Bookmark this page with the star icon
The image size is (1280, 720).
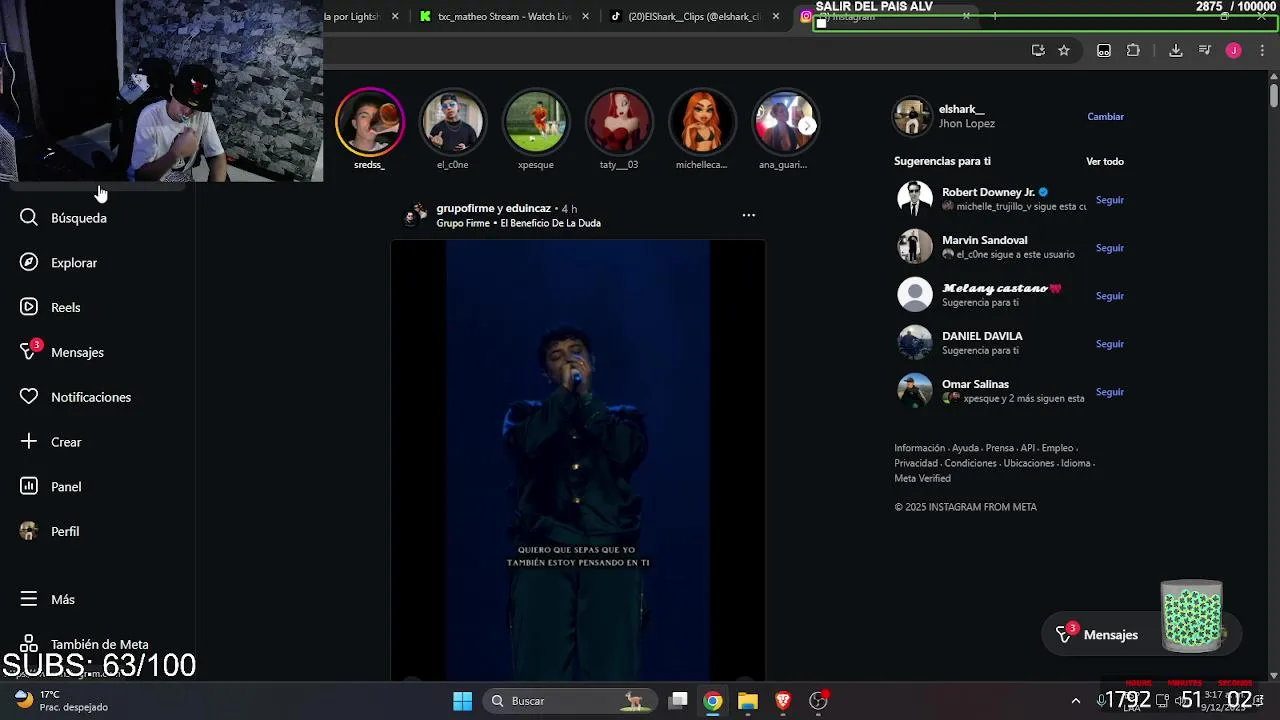click(1064, 50)
